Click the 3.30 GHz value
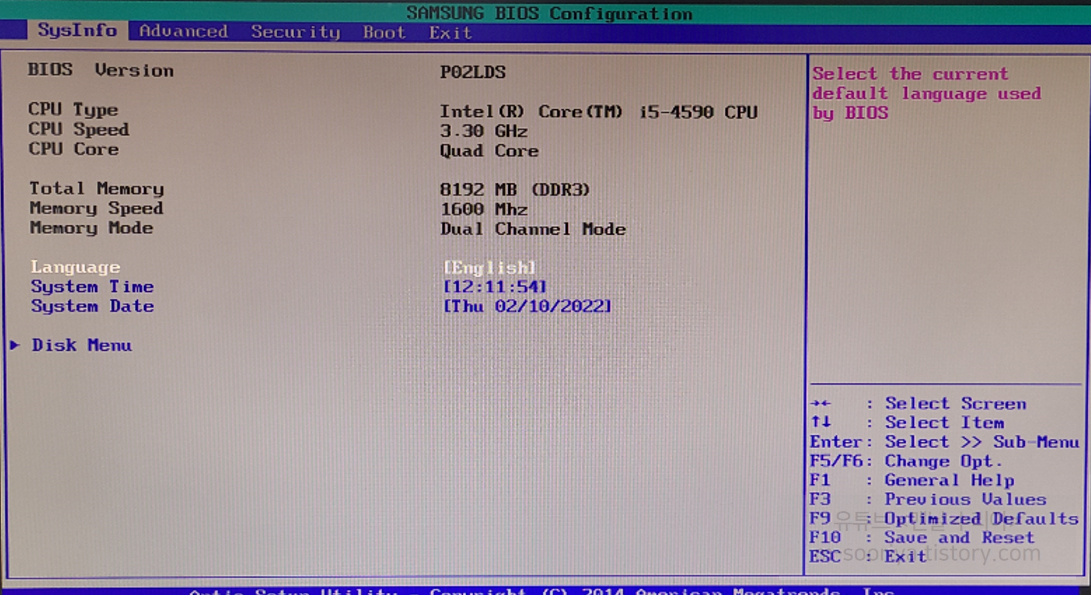 click(x=484, y=132)
